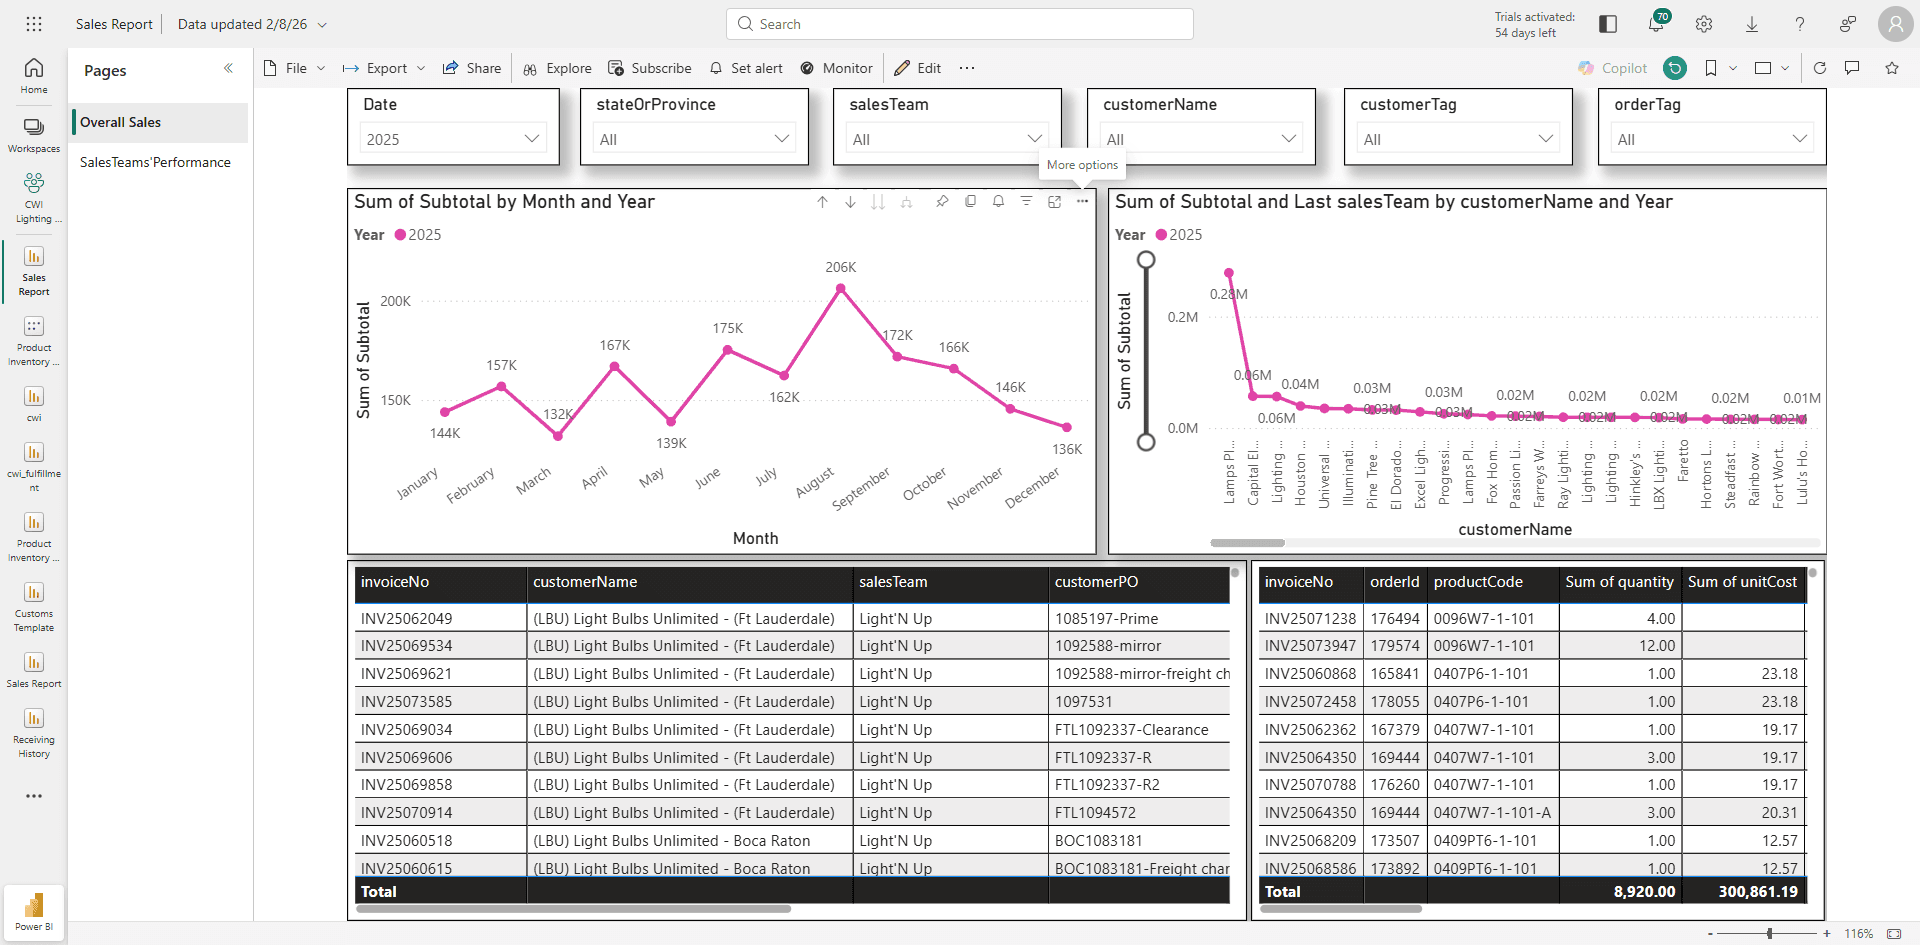Refresh visuals with circular arrow icon
Screen dimensions: 1920x945
(x=1820, y=68)
